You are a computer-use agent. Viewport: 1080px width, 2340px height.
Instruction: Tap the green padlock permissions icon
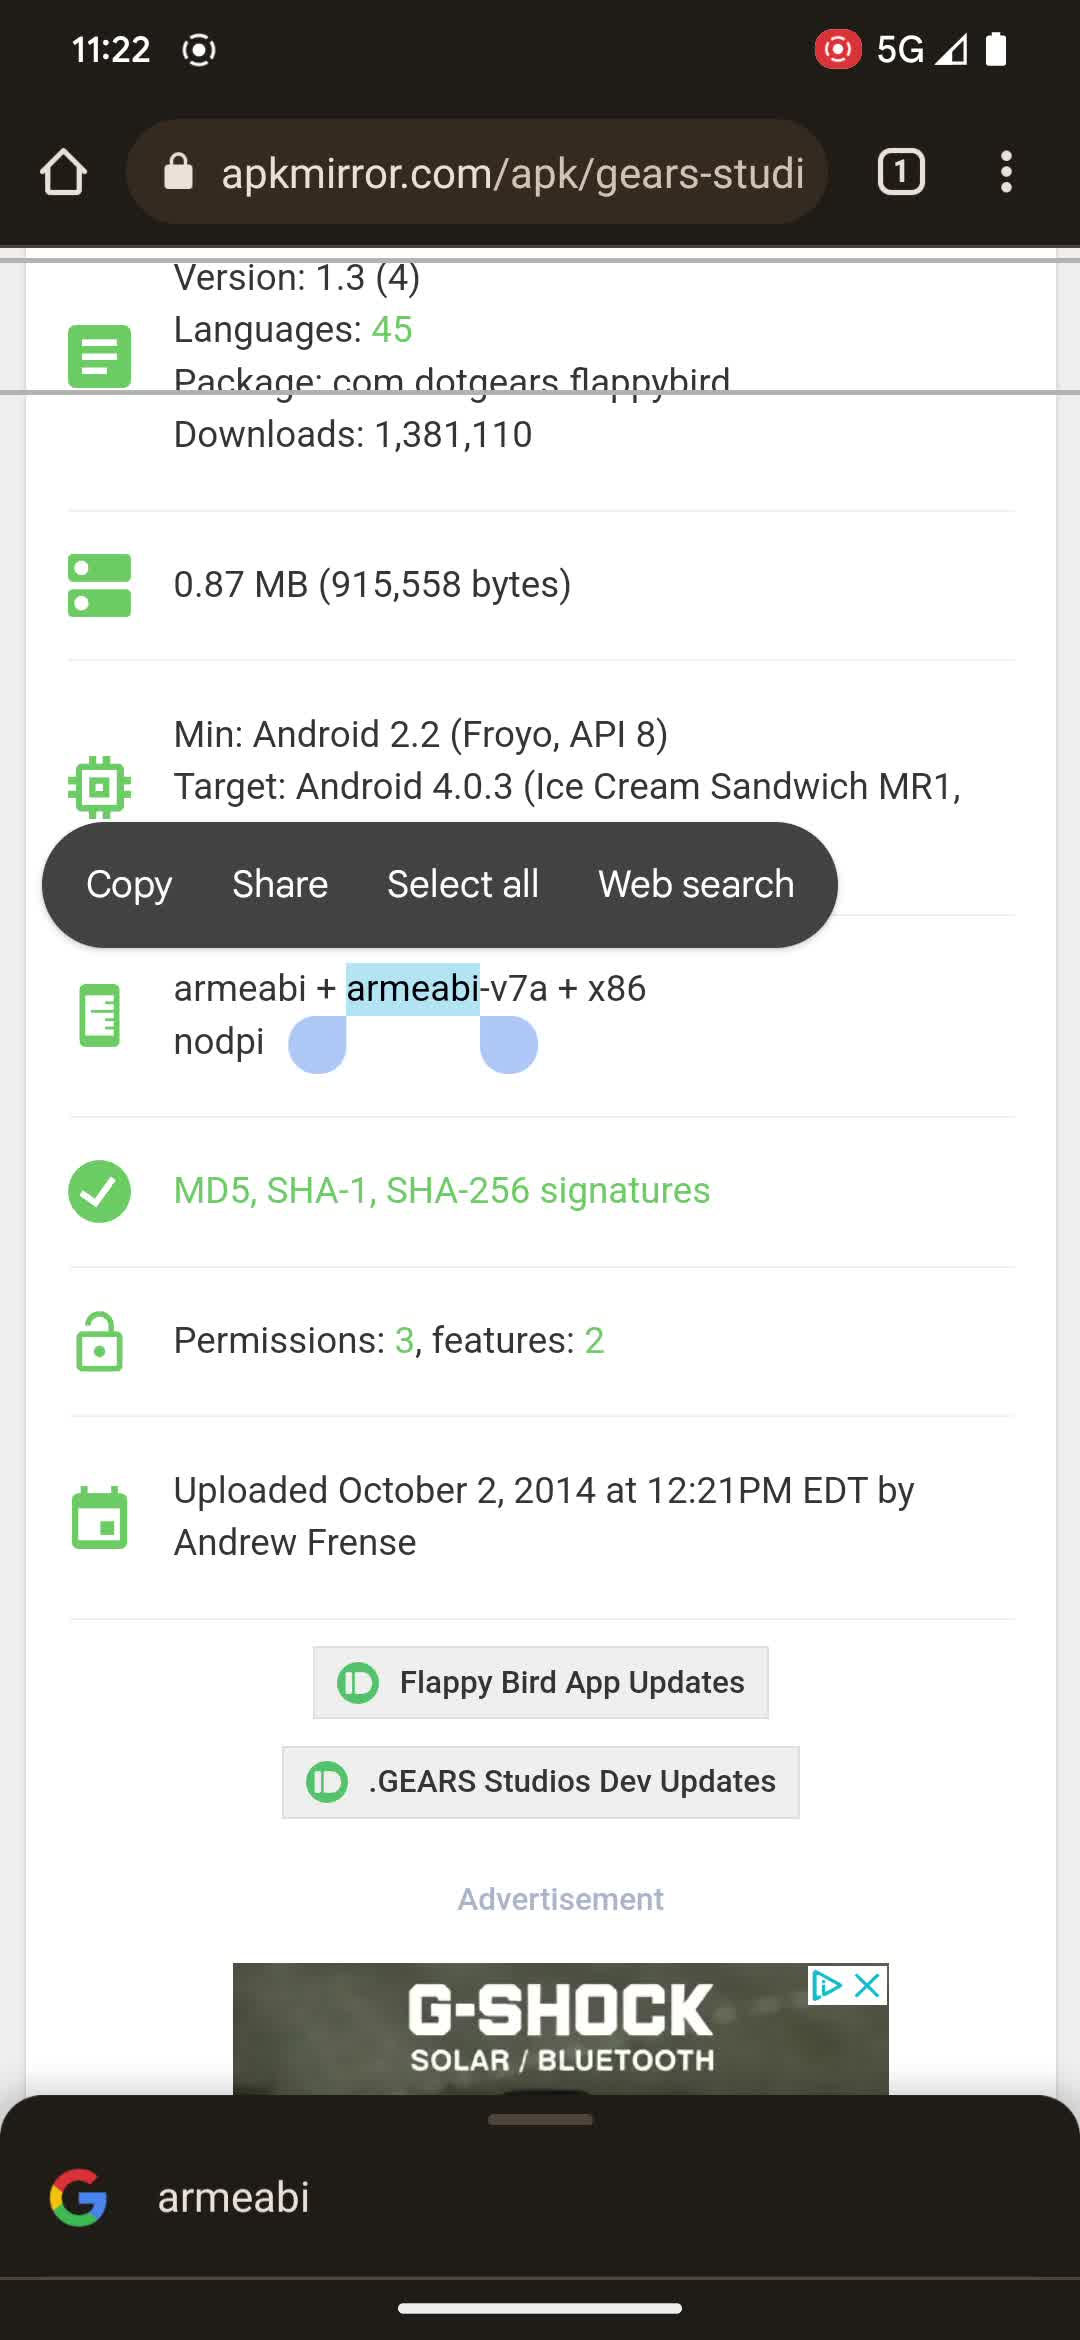(99, 1341)
